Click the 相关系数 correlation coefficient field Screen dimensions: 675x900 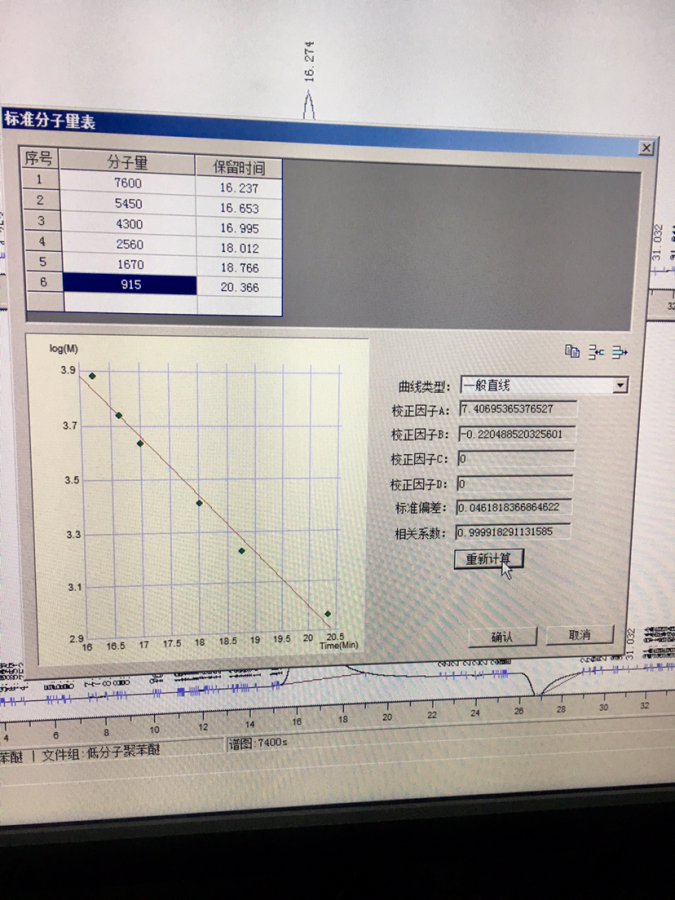[513, 532]
